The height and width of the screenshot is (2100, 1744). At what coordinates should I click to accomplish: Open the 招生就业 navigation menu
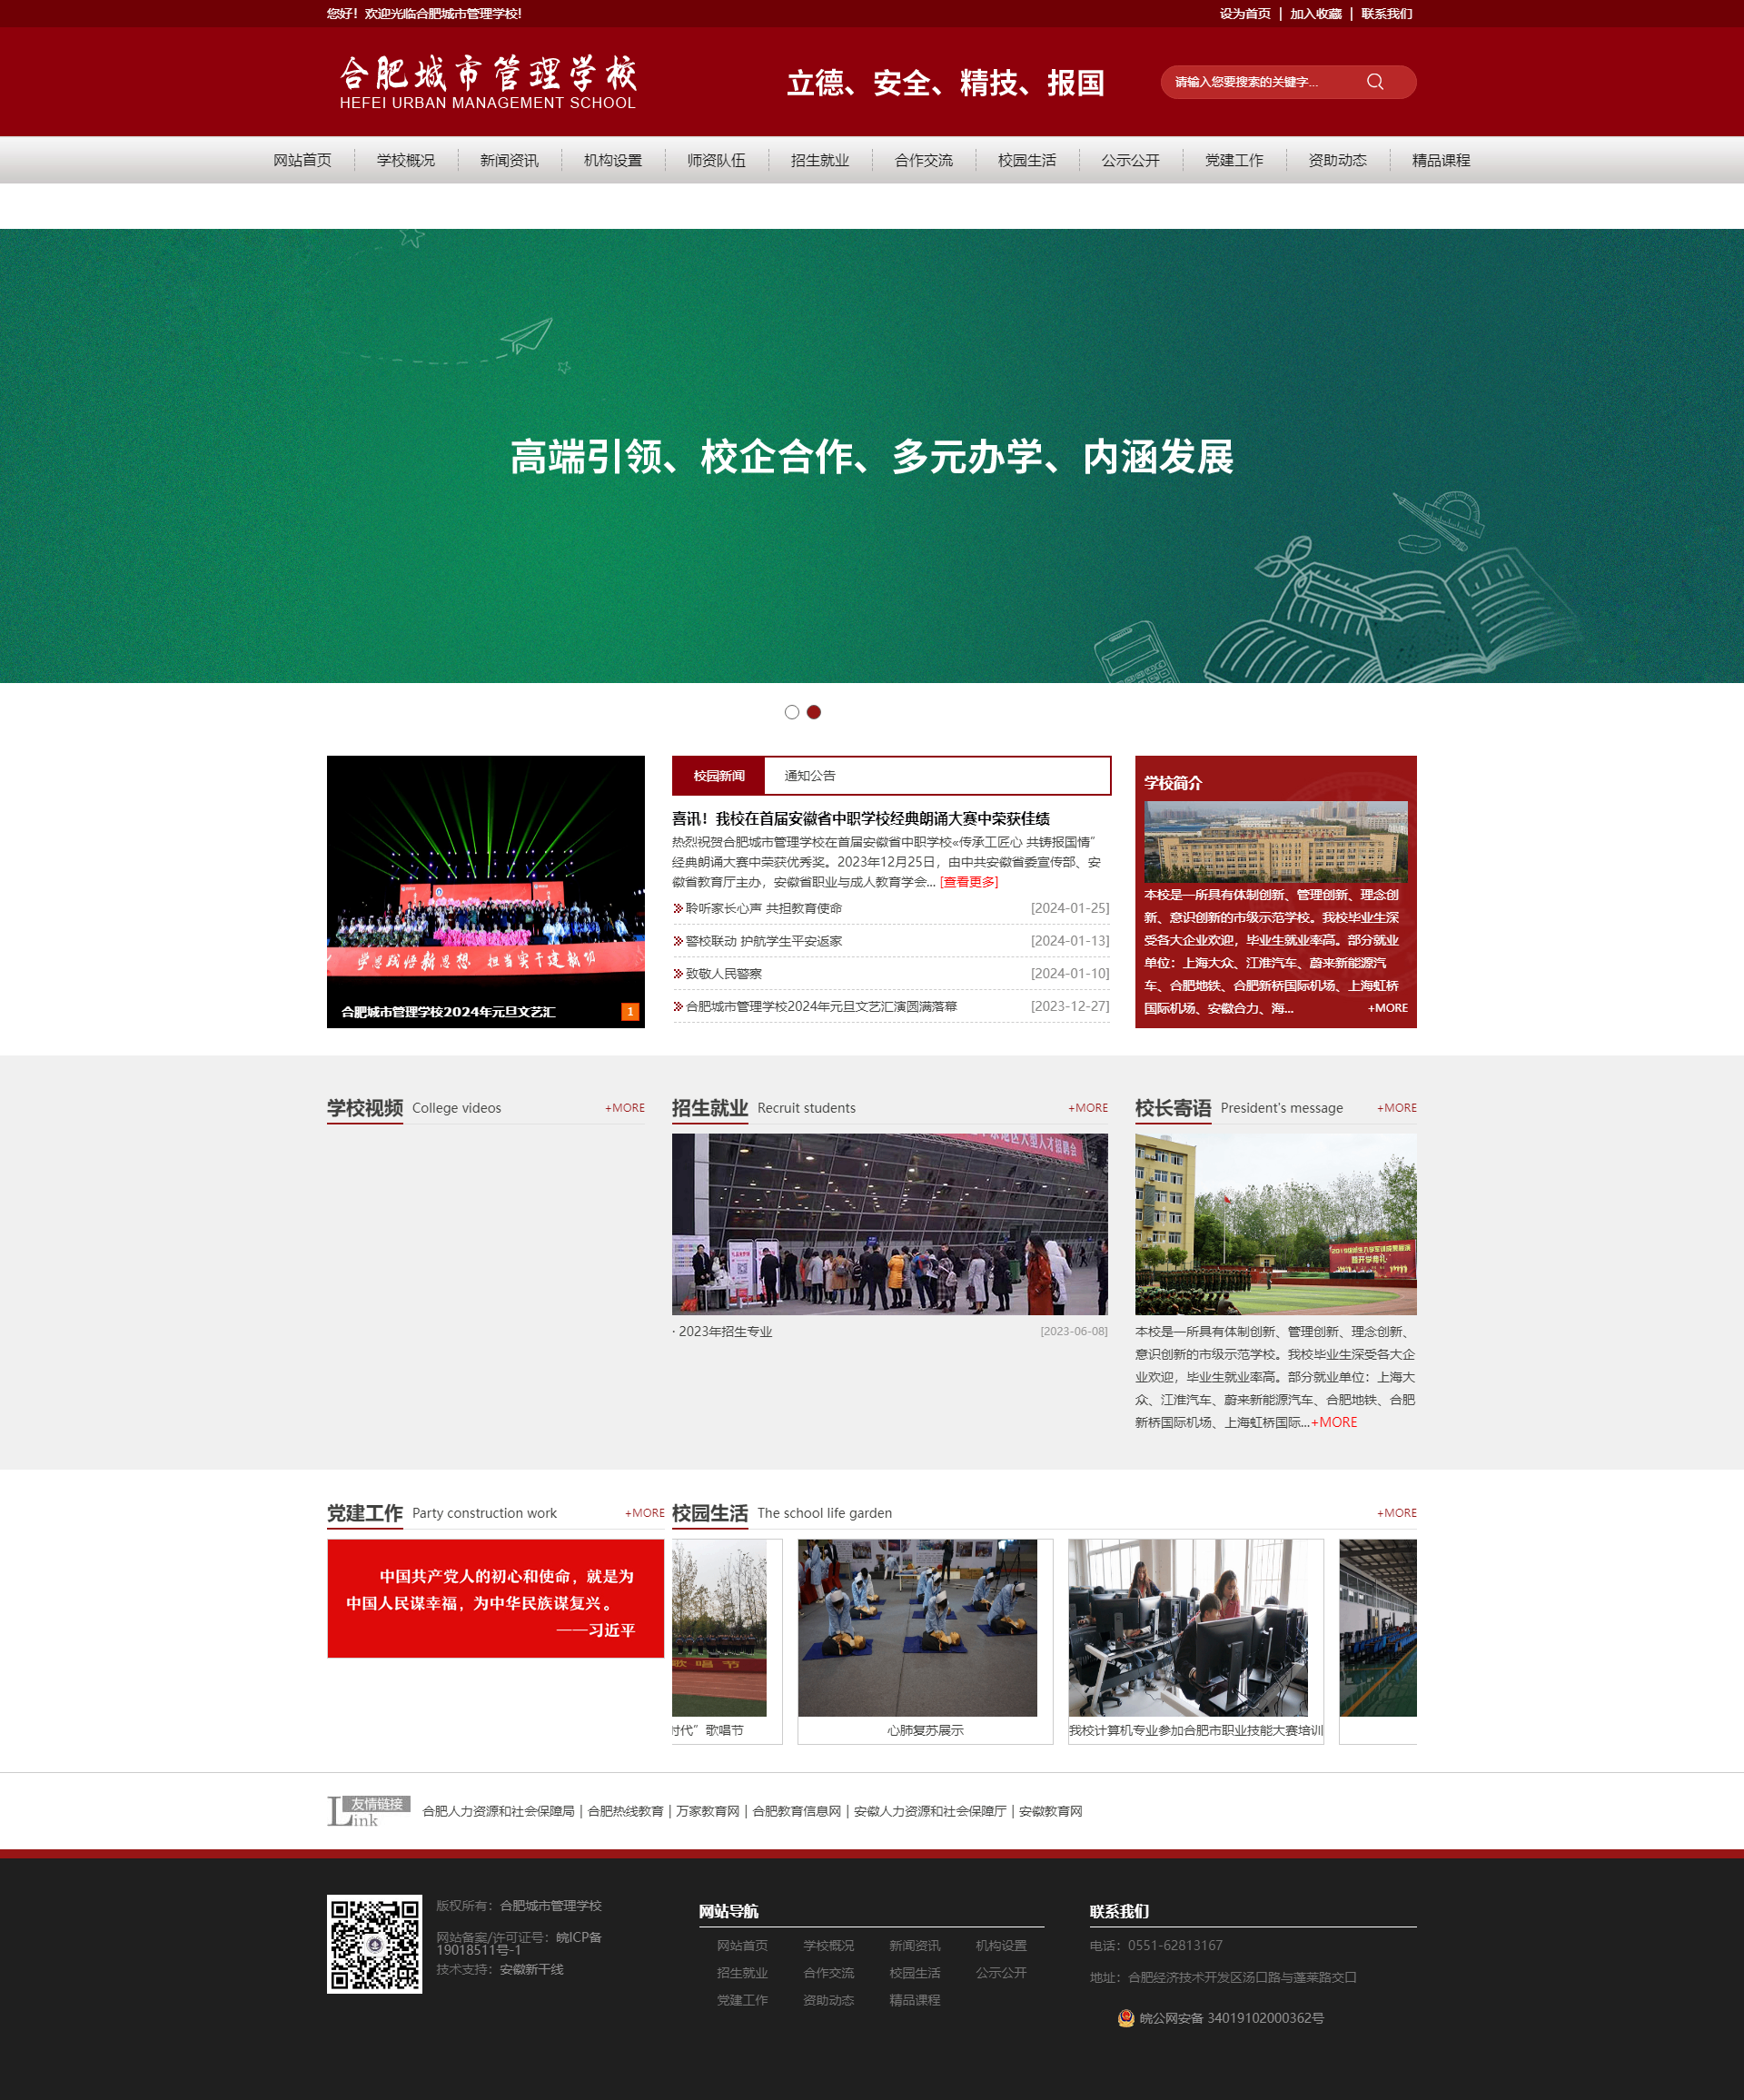point(819,160)
